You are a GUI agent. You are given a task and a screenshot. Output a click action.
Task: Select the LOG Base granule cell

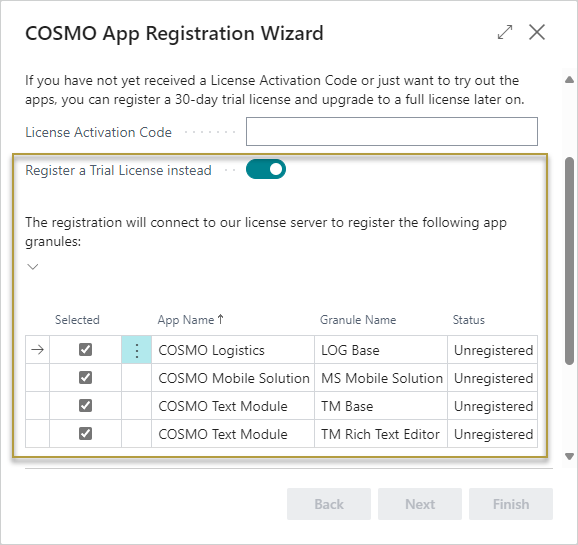(x=381, y=350)
